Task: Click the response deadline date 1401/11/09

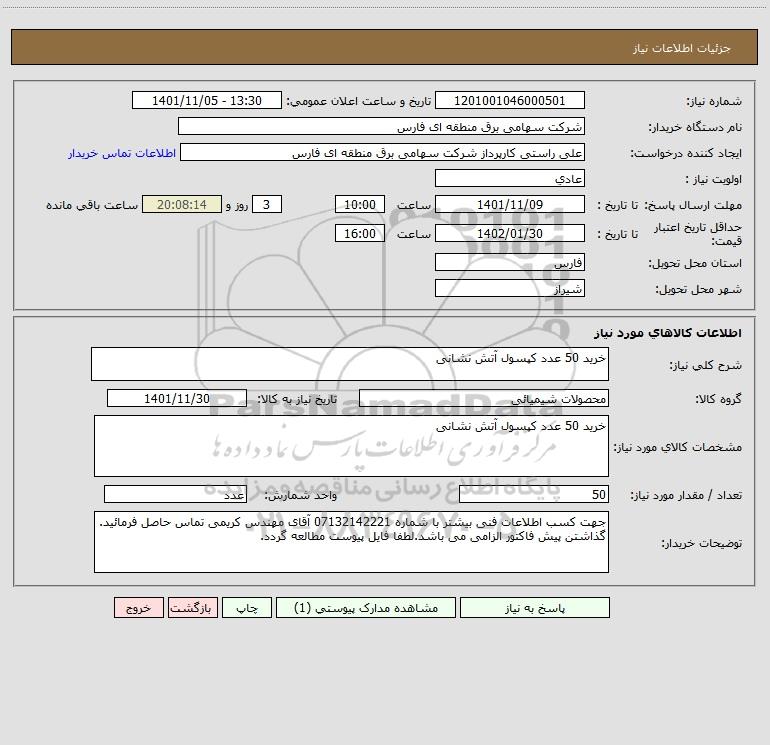Action: pos(510,204)
